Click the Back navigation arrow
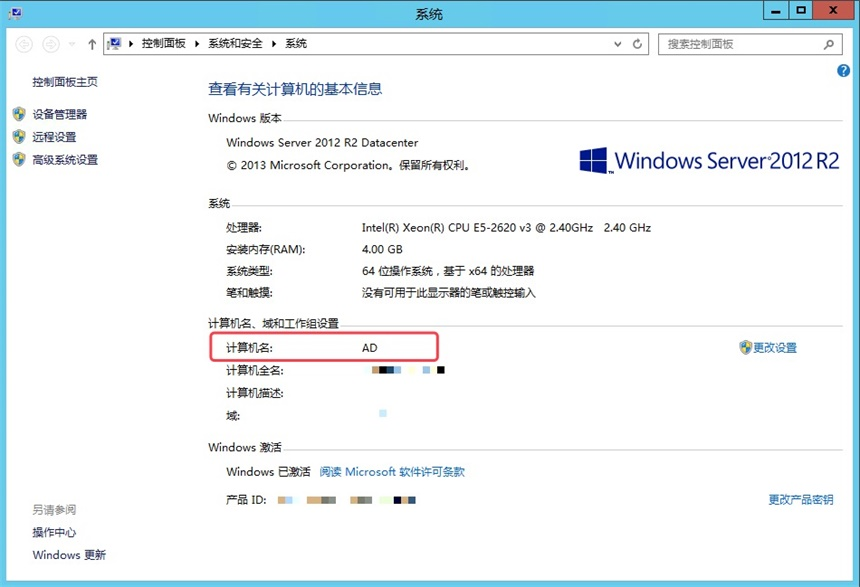The image size is (860, 587). tap(24, 44)
